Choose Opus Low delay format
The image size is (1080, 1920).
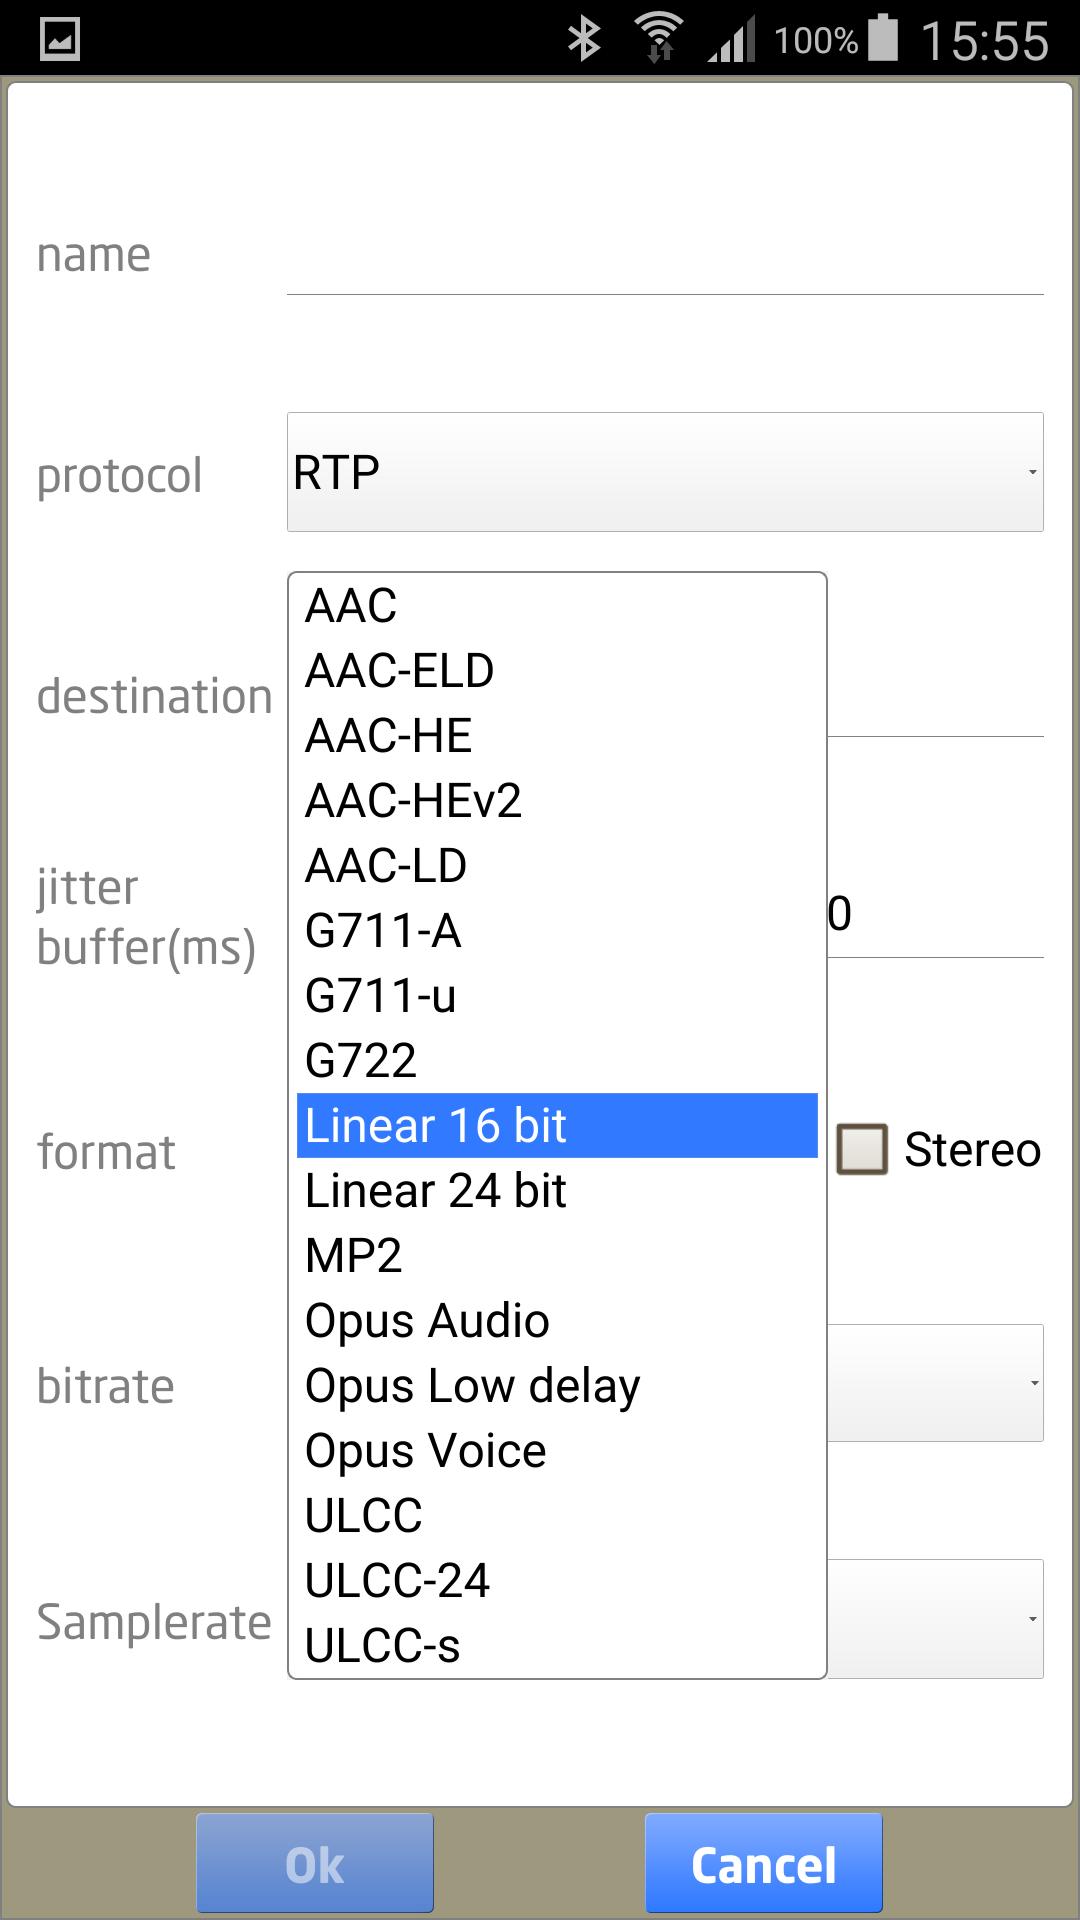[472, 1385]
